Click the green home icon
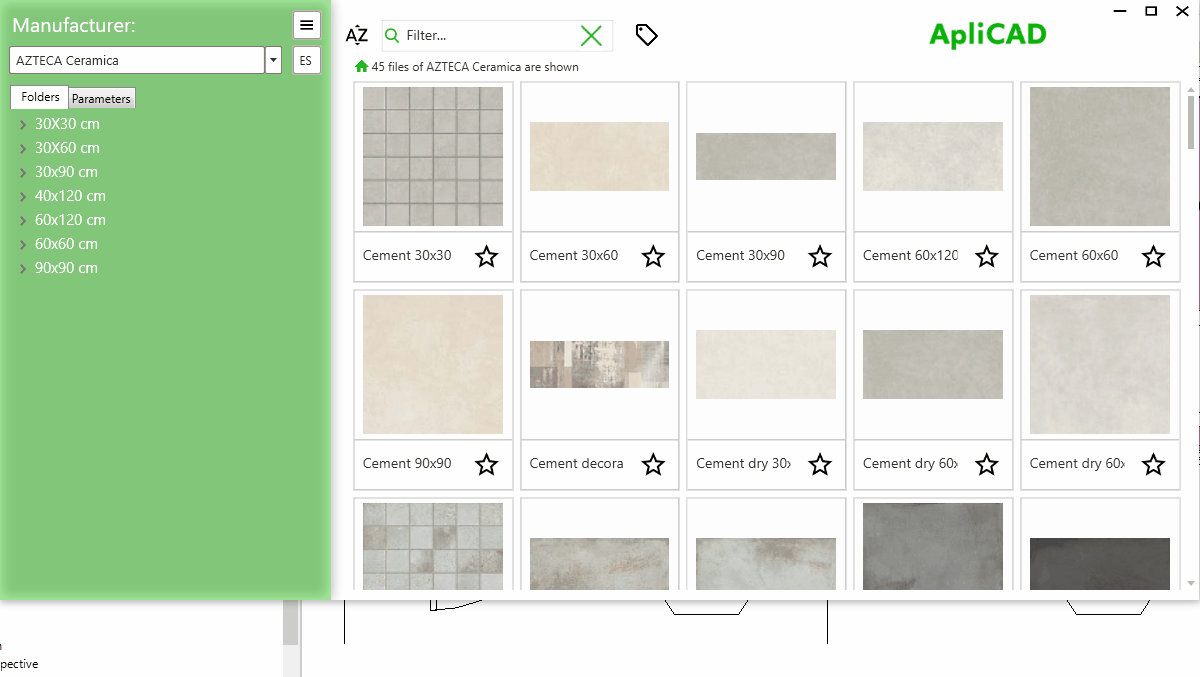Screen dimensions: 1200x677 [361, 67]
